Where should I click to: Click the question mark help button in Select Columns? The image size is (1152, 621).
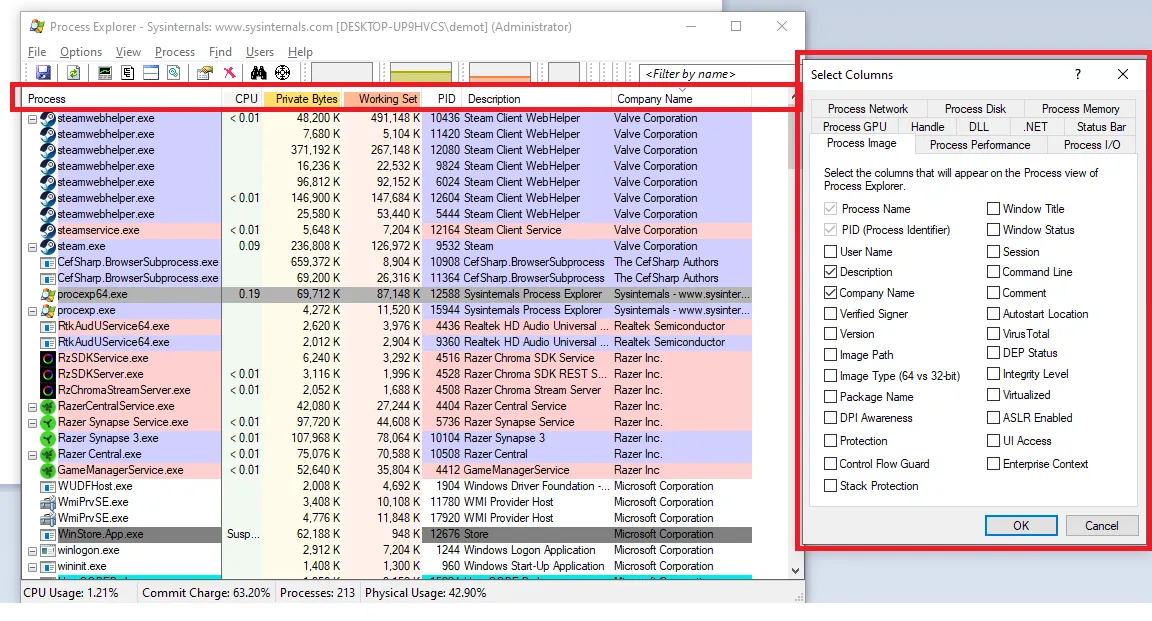pyautogui.click(x=1078, y=74)
